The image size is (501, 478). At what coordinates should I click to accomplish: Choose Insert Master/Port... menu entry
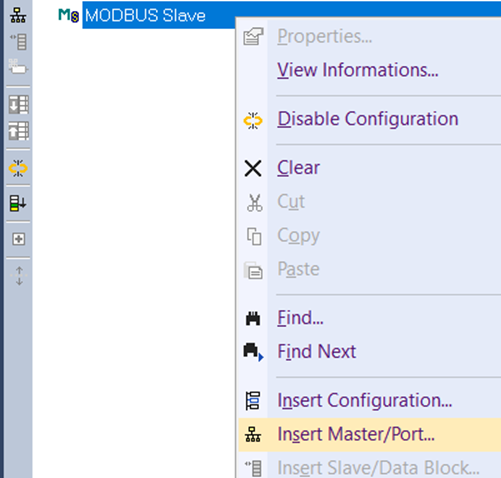[x=370, y=434]
